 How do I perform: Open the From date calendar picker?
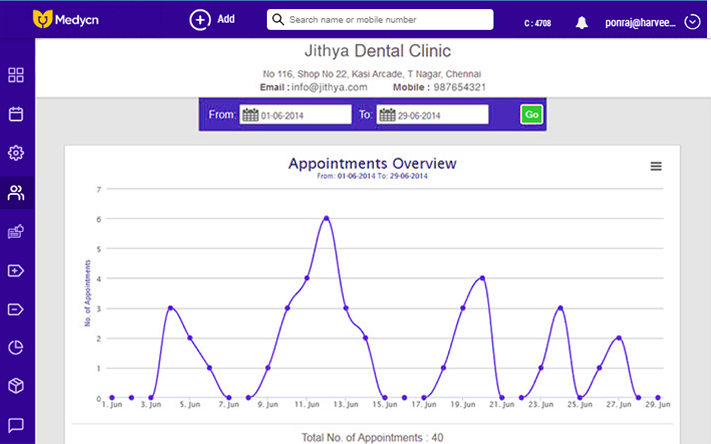250,115
